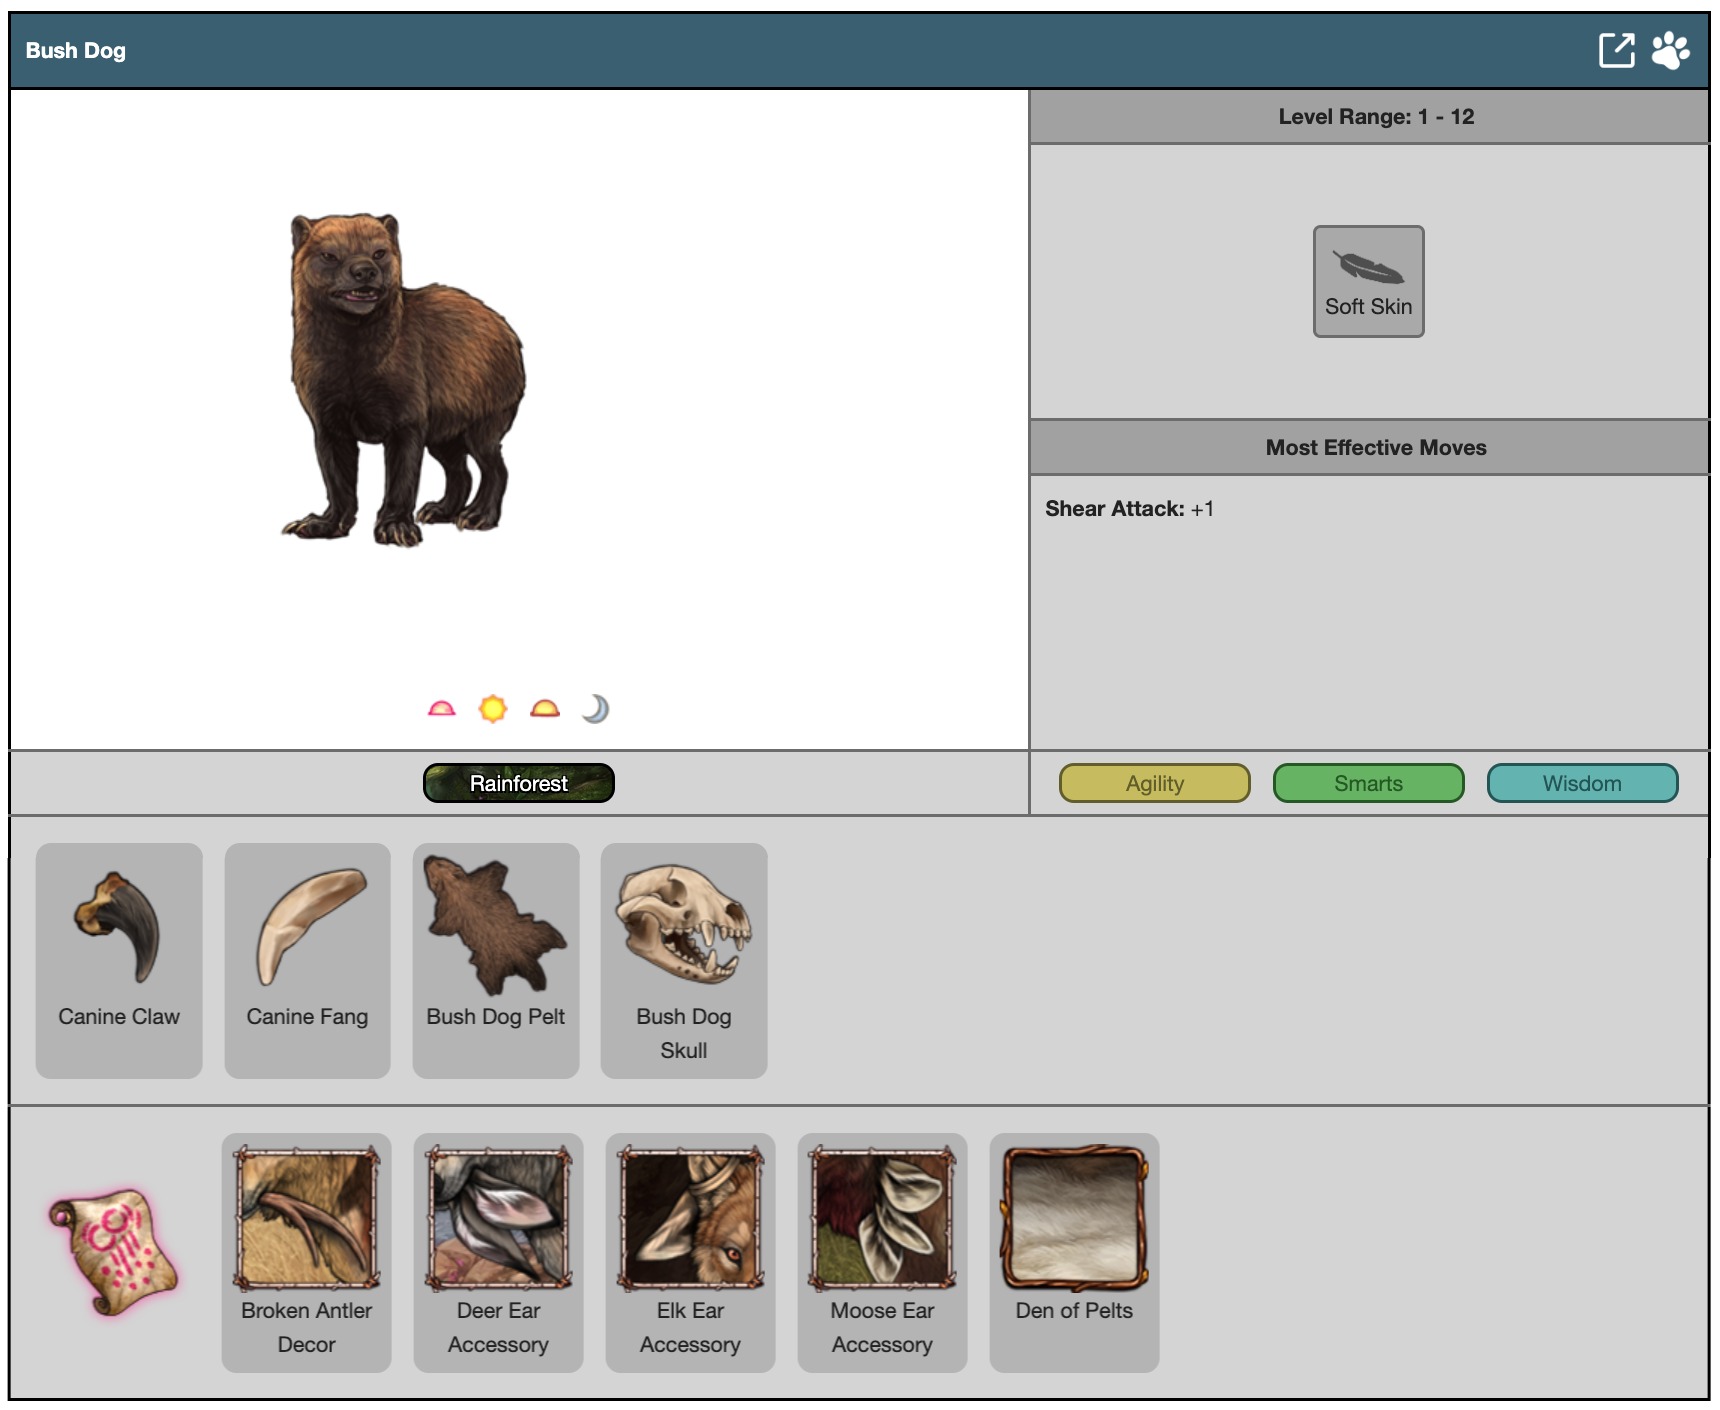Select the green Smarts stat badge
Image resolution: width=1720 pixels, height=1410 pixels.
(x=1367, y=783)
